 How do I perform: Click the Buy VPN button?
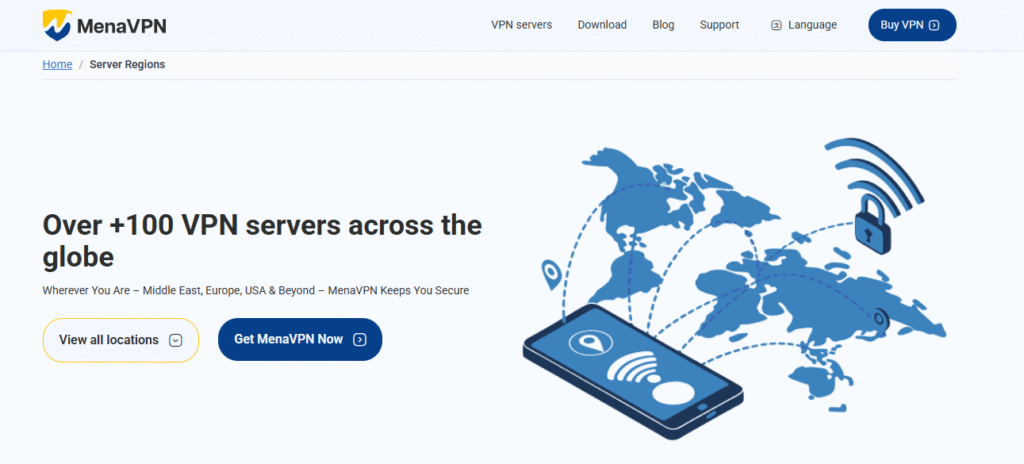(x=912, y=25)
